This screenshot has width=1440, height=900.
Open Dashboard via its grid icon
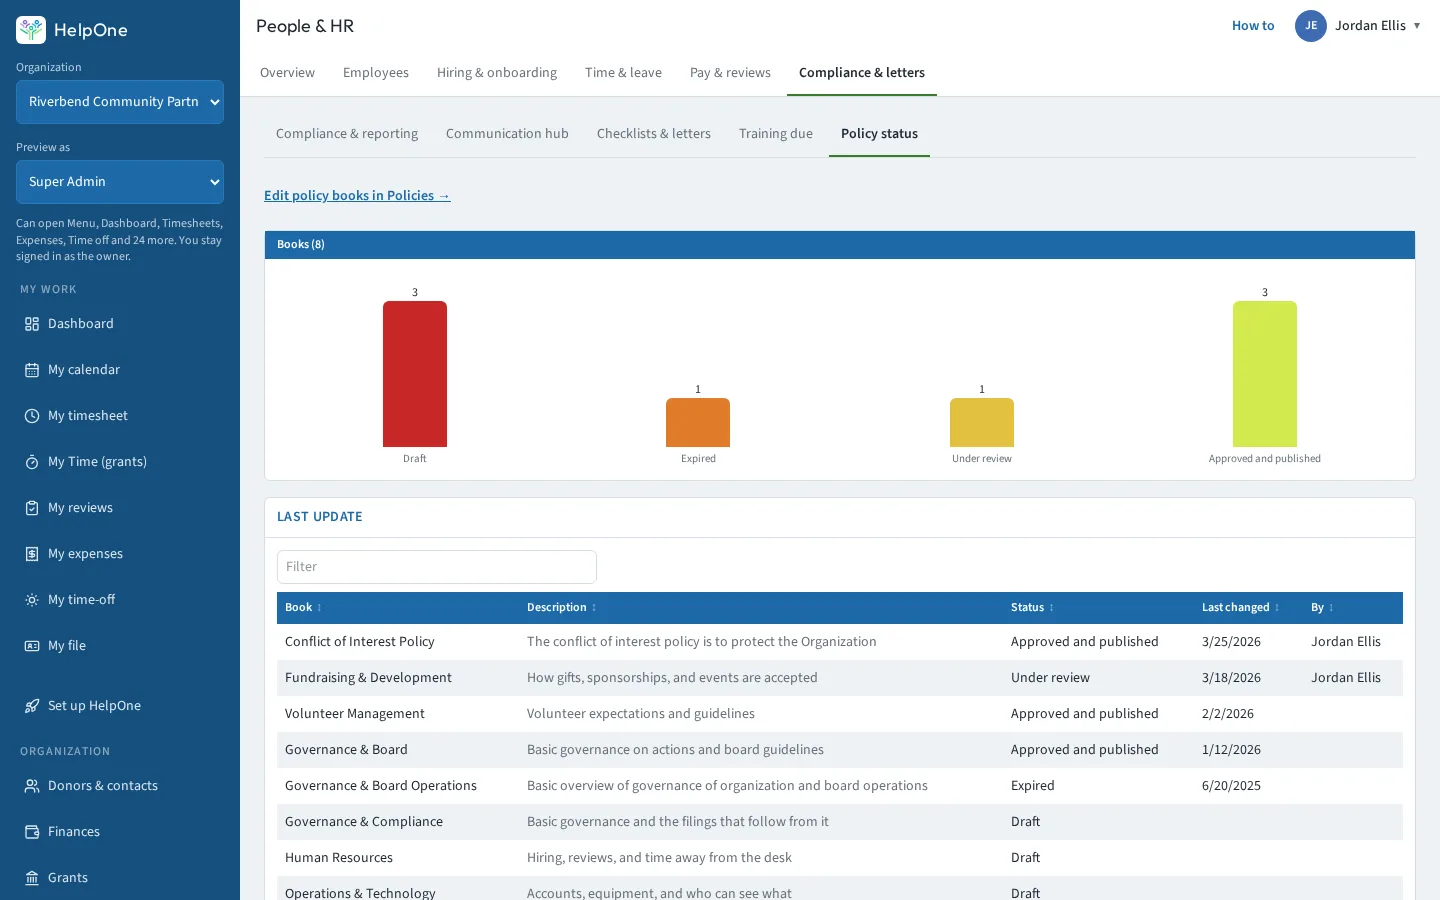pyautogui.click(x=32, y=324)
